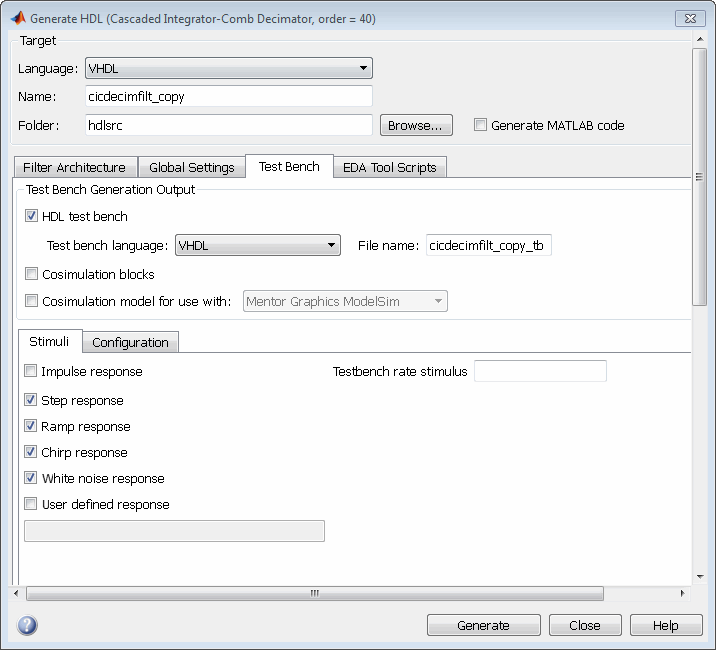Click the Browse... folder button

click(416, 125)
